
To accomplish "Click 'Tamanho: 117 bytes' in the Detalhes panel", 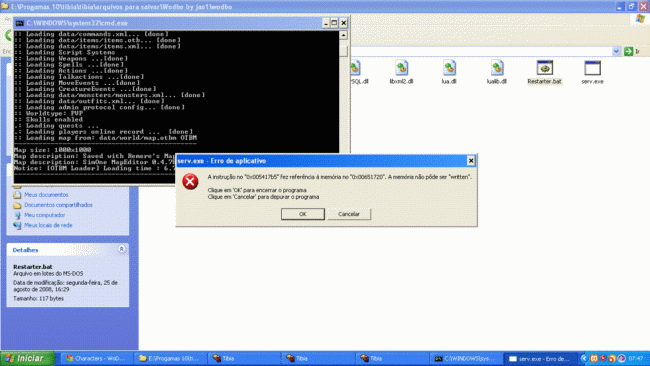I will click(x=39, y=298).
